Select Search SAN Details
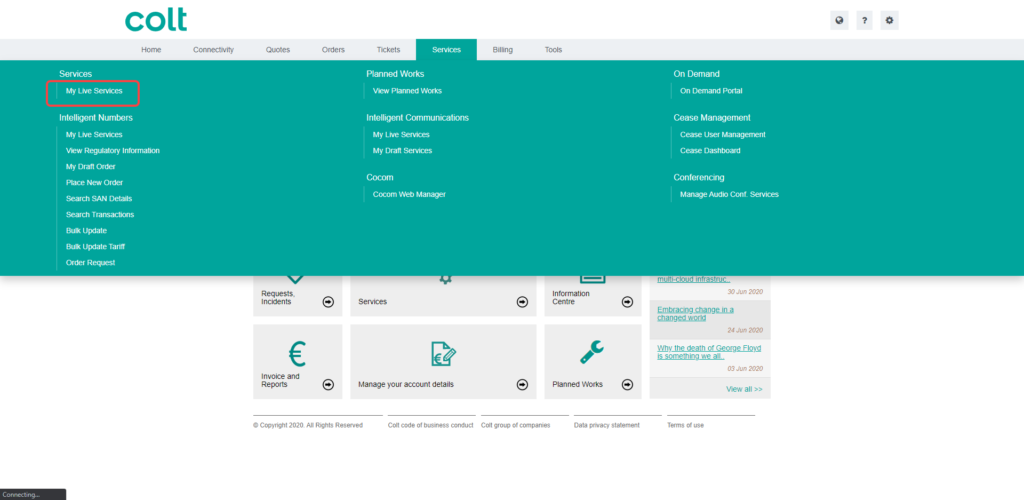Viewport: 1024px width, 500px height. tap(99, 198)
